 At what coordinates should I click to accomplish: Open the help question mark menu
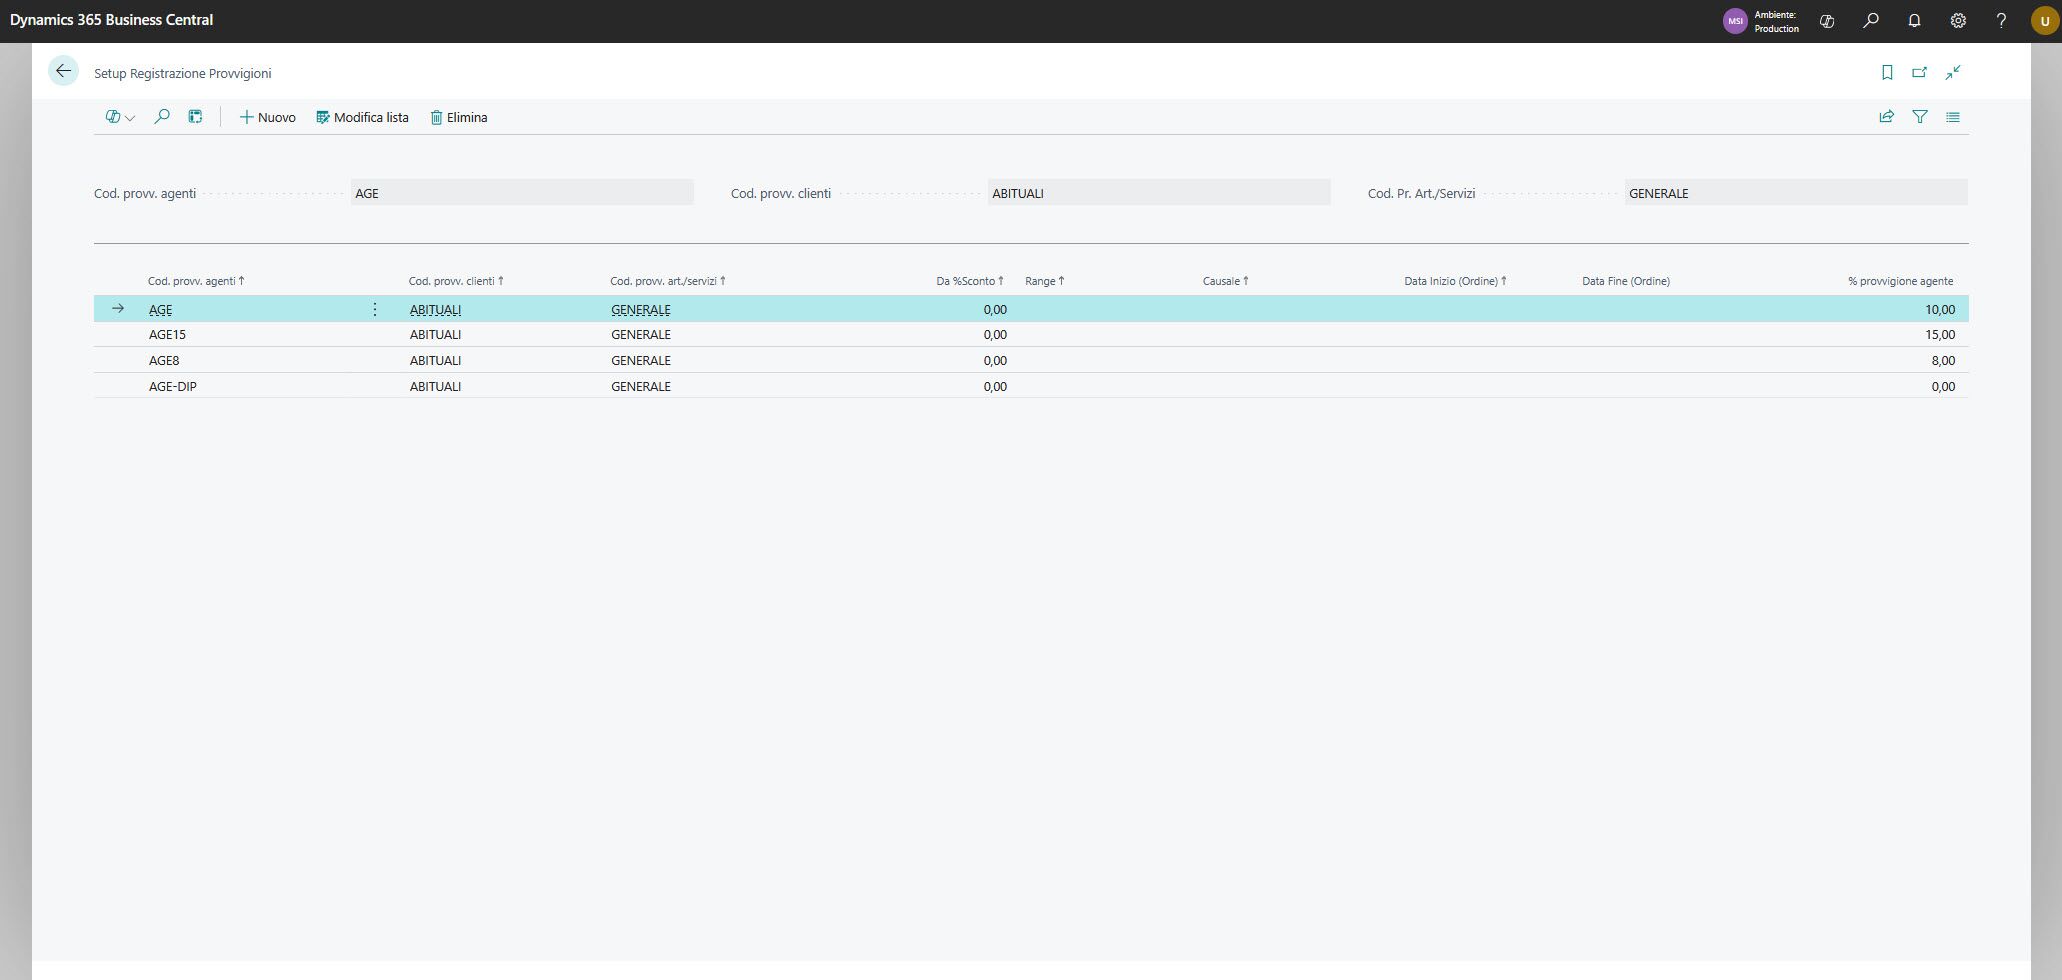coord(2001,20)
